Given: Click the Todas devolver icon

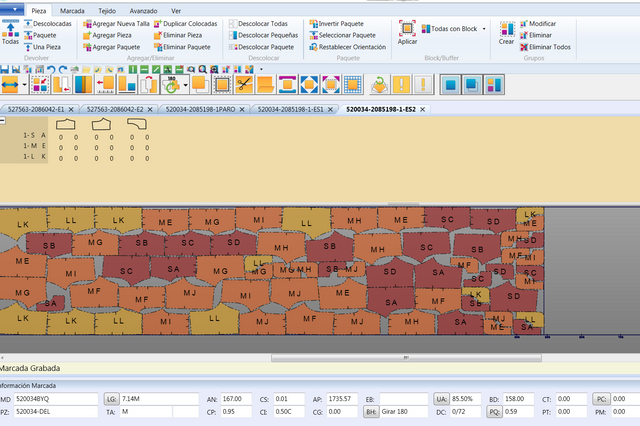Looking at the screenshot, I should click(x=10, y=32).
